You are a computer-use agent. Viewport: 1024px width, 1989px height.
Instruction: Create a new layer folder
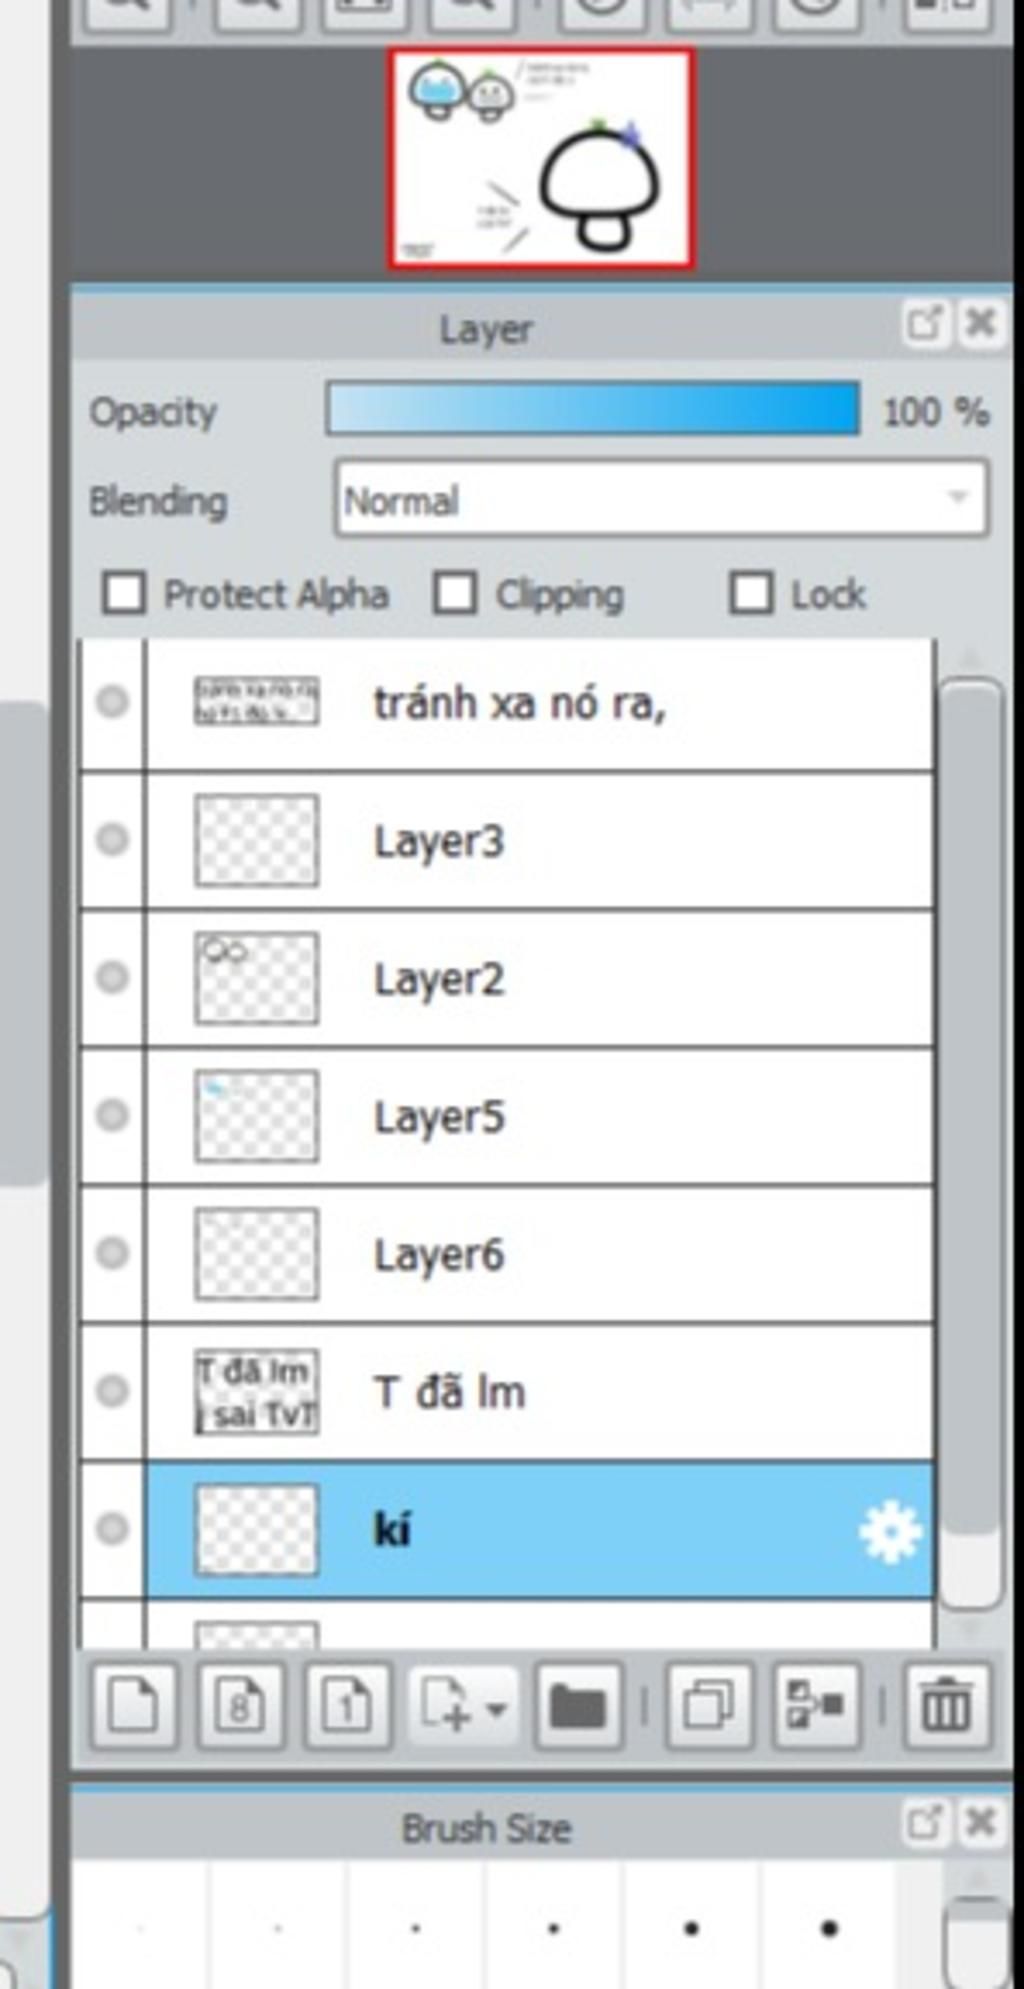pyautogui.click(x=578, y=1706)
